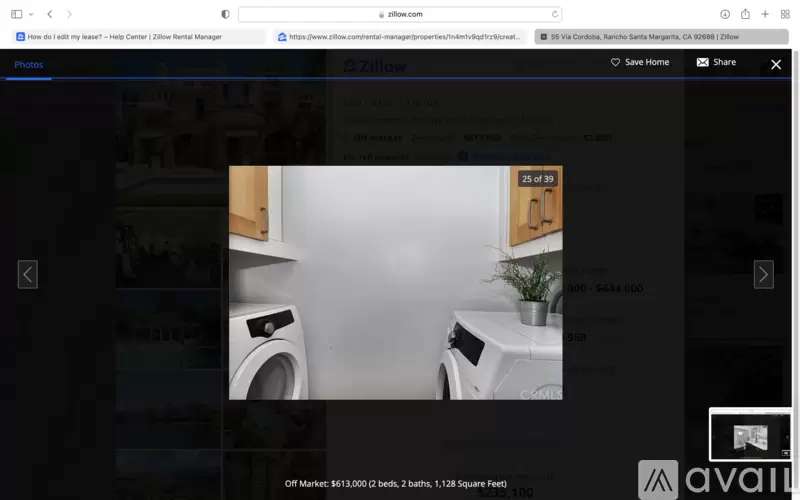
Task: Show the previous photo with left arrow
Action: click(x=28, y=274)
